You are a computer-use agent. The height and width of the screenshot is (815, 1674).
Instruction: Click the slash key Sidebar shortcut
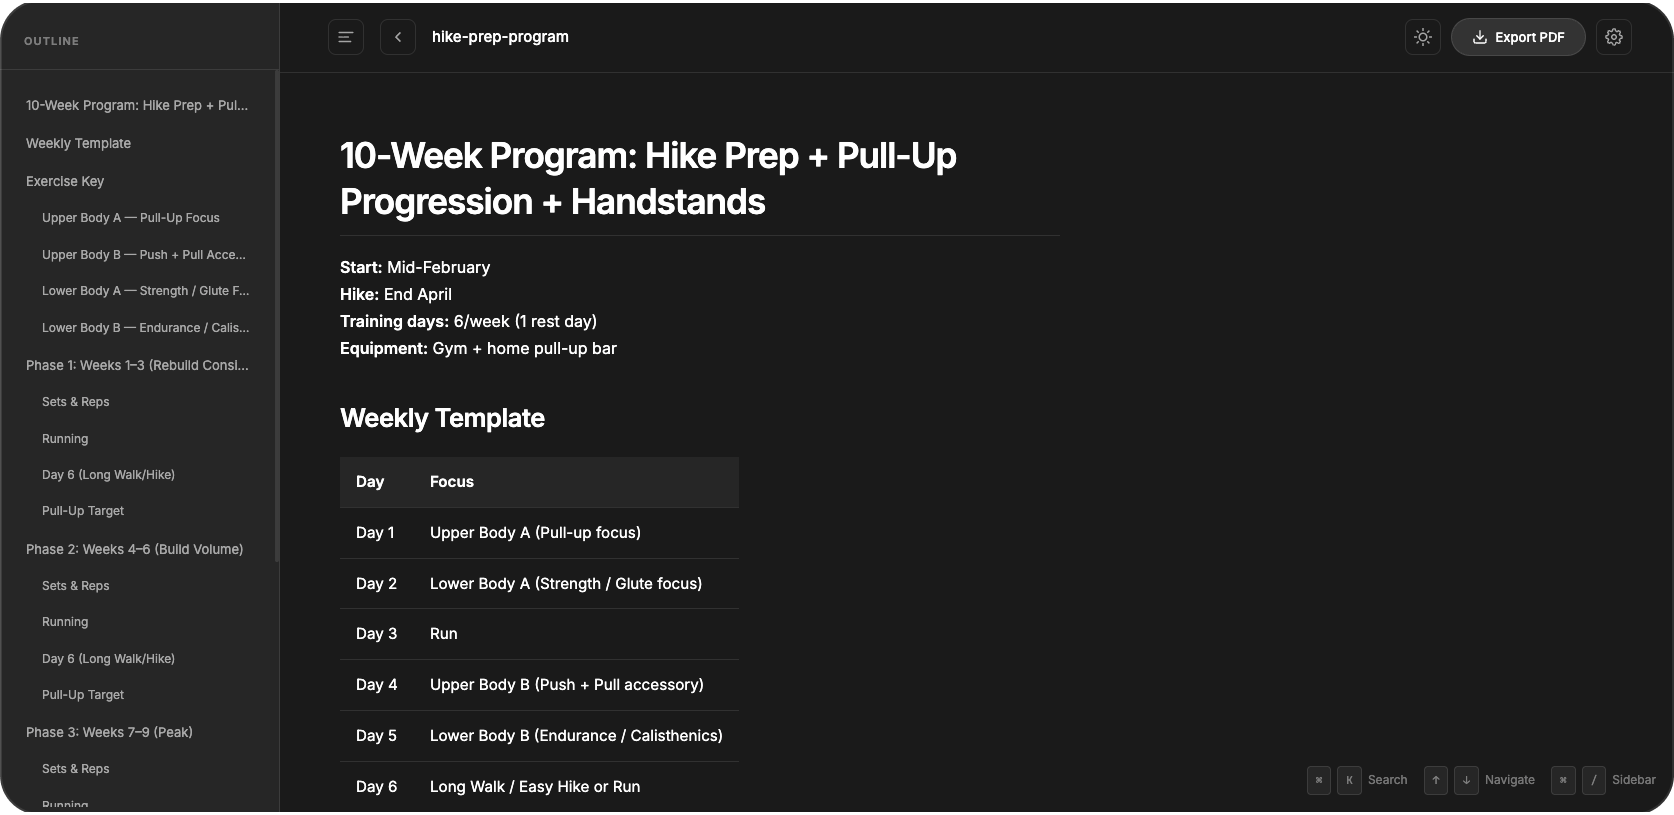click(x=1594, y=780)
